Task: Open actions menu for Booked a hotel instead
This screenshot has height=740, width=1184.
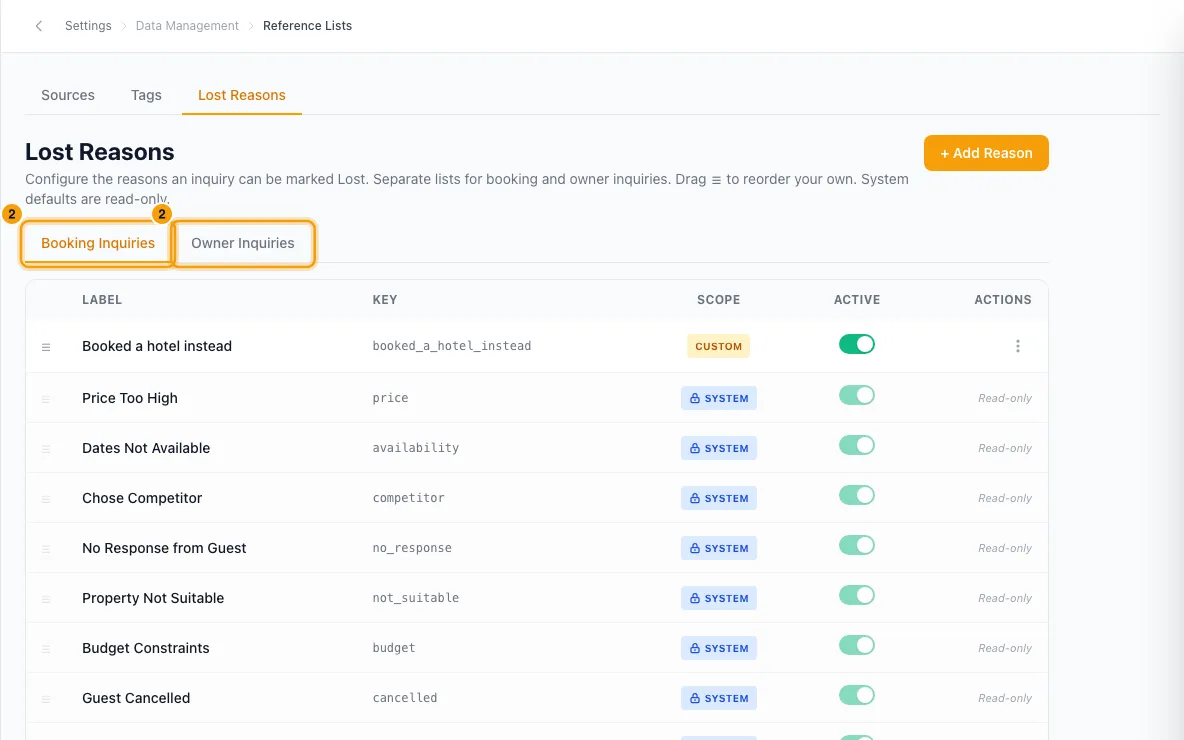Action: click(x=1018, y=346)
